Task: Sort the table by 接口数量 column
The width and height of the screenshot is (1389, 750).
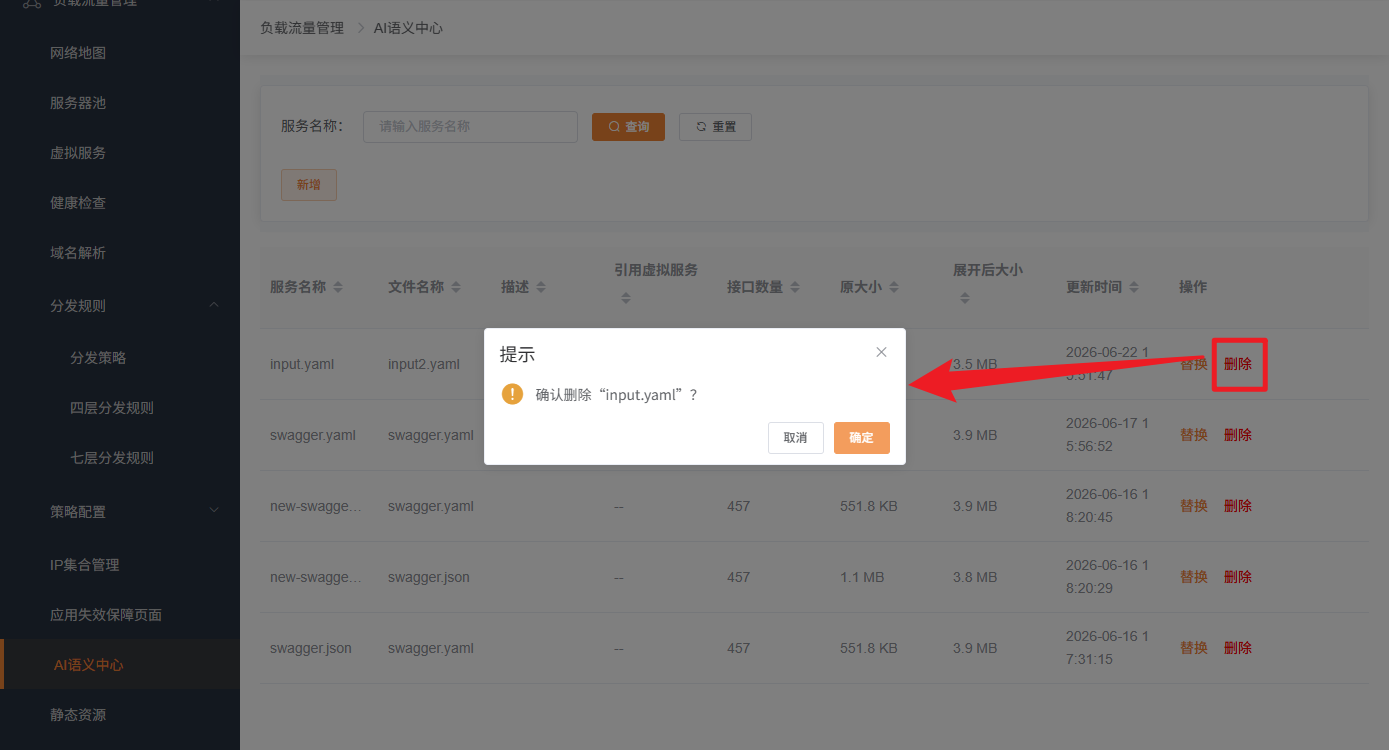Action: 795,287
